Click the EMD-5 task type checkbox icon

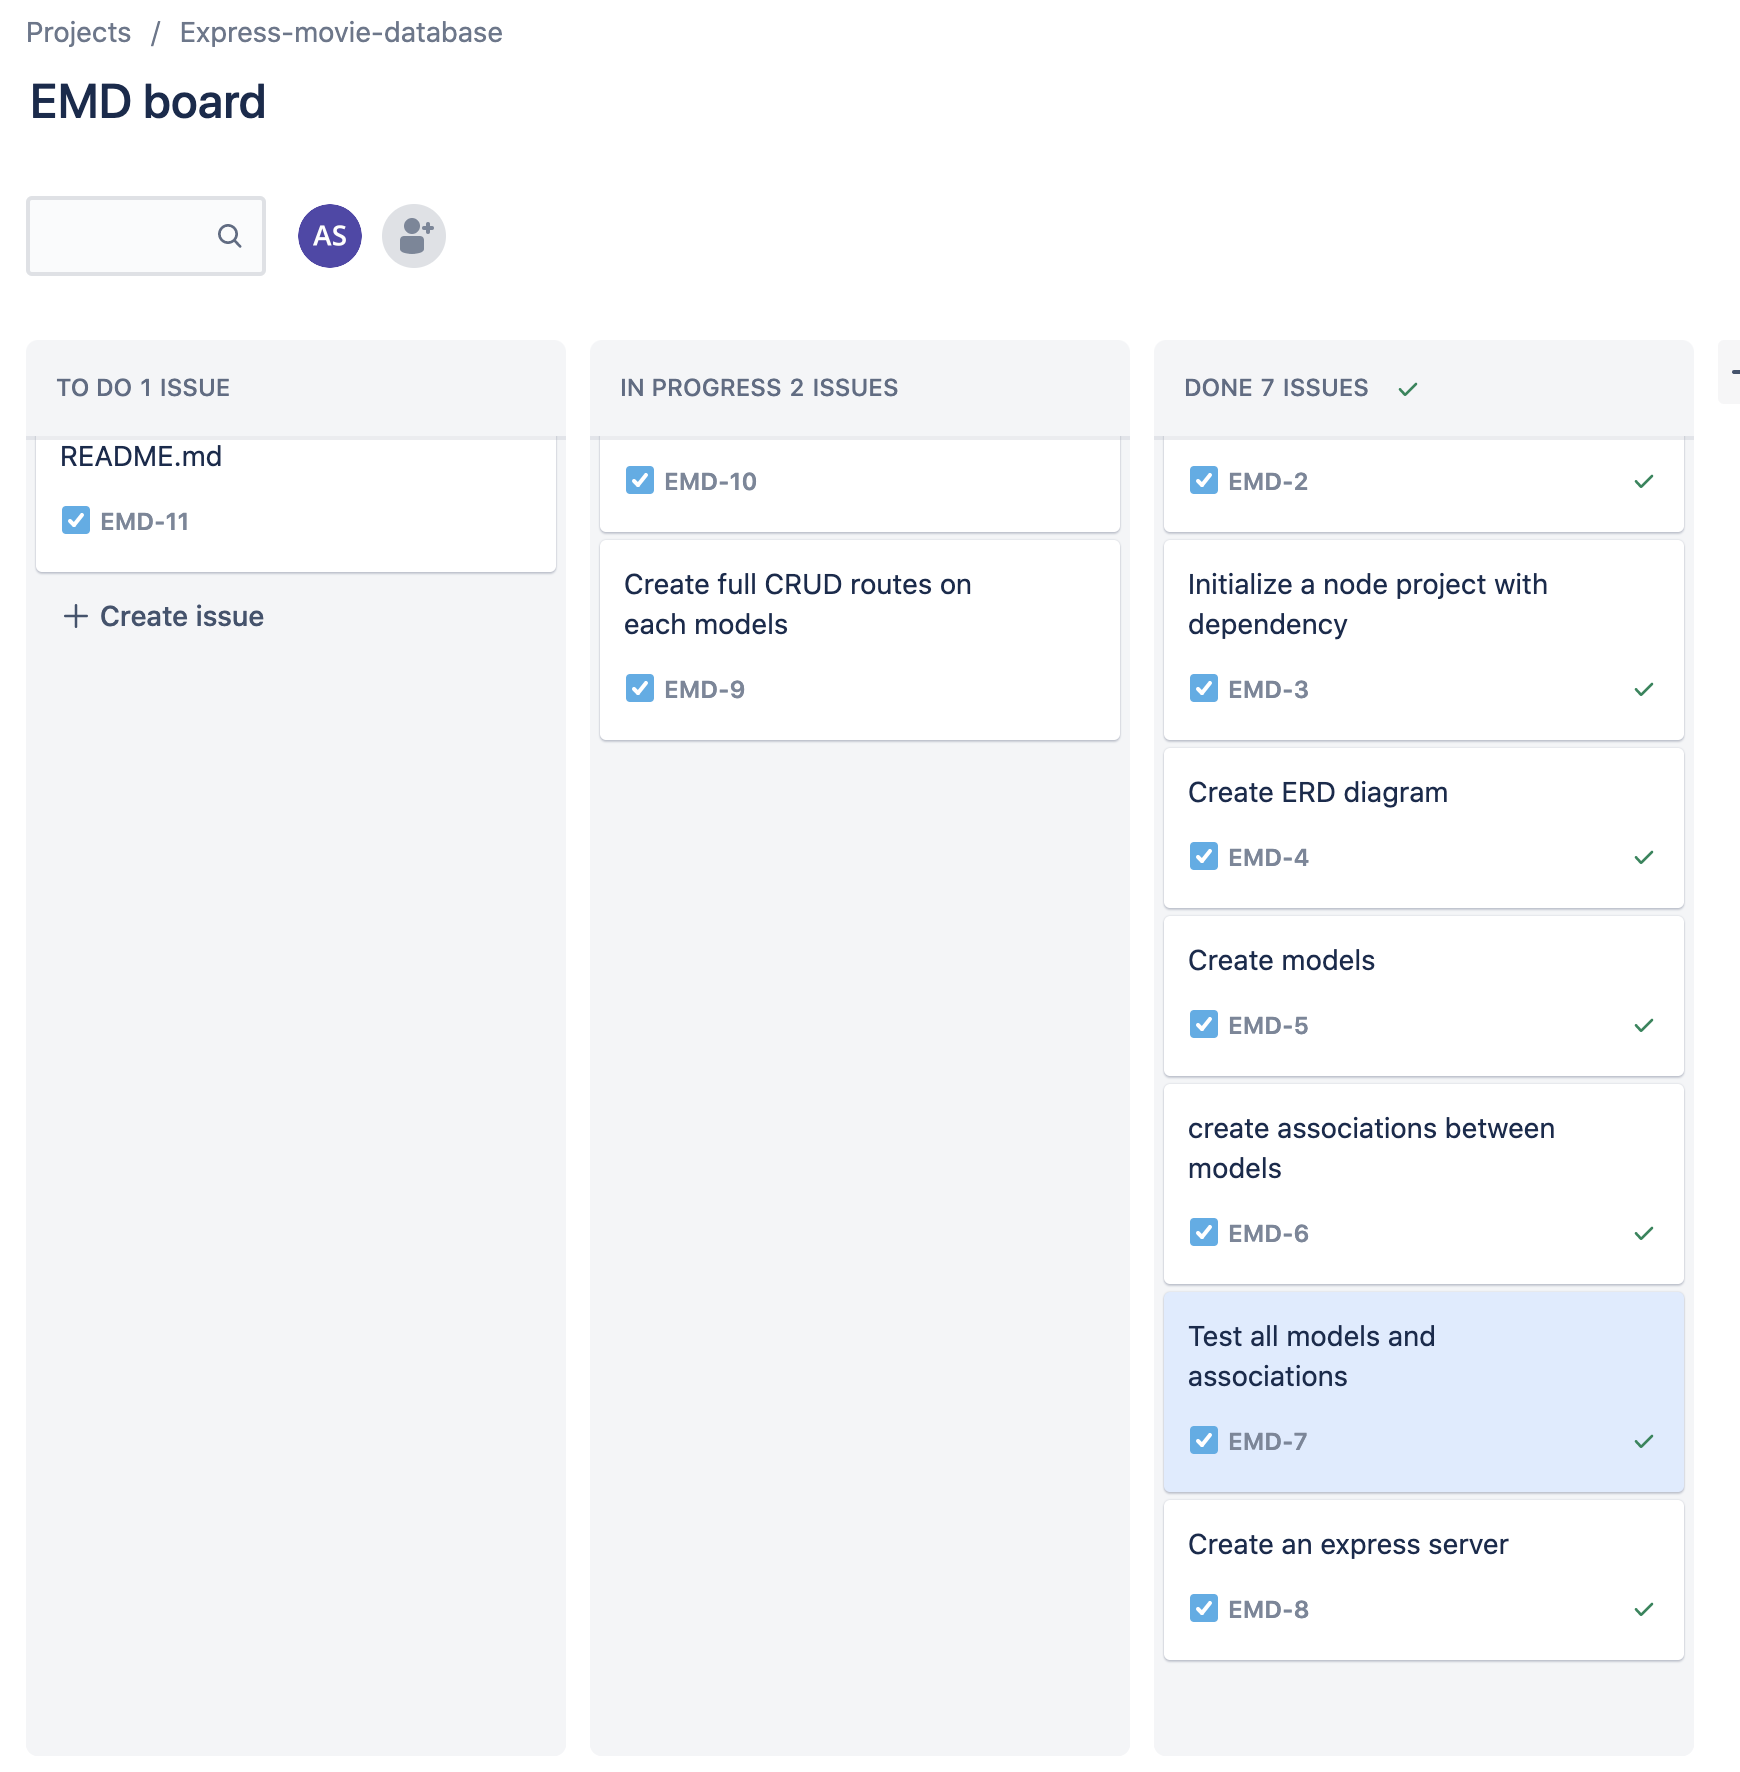[x=1203, y=1025]
